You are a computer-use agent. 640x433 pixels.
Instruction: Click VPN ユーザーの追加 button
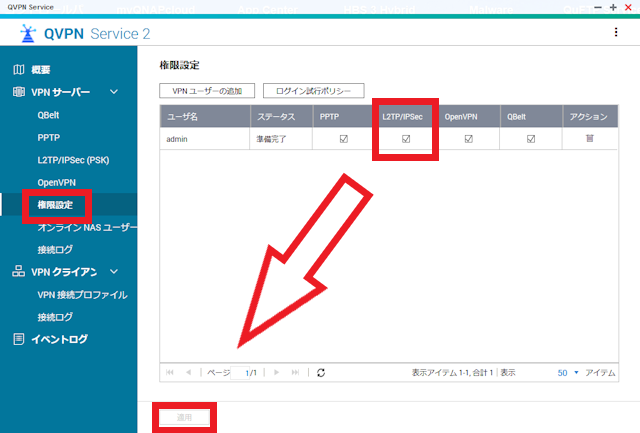207,91
